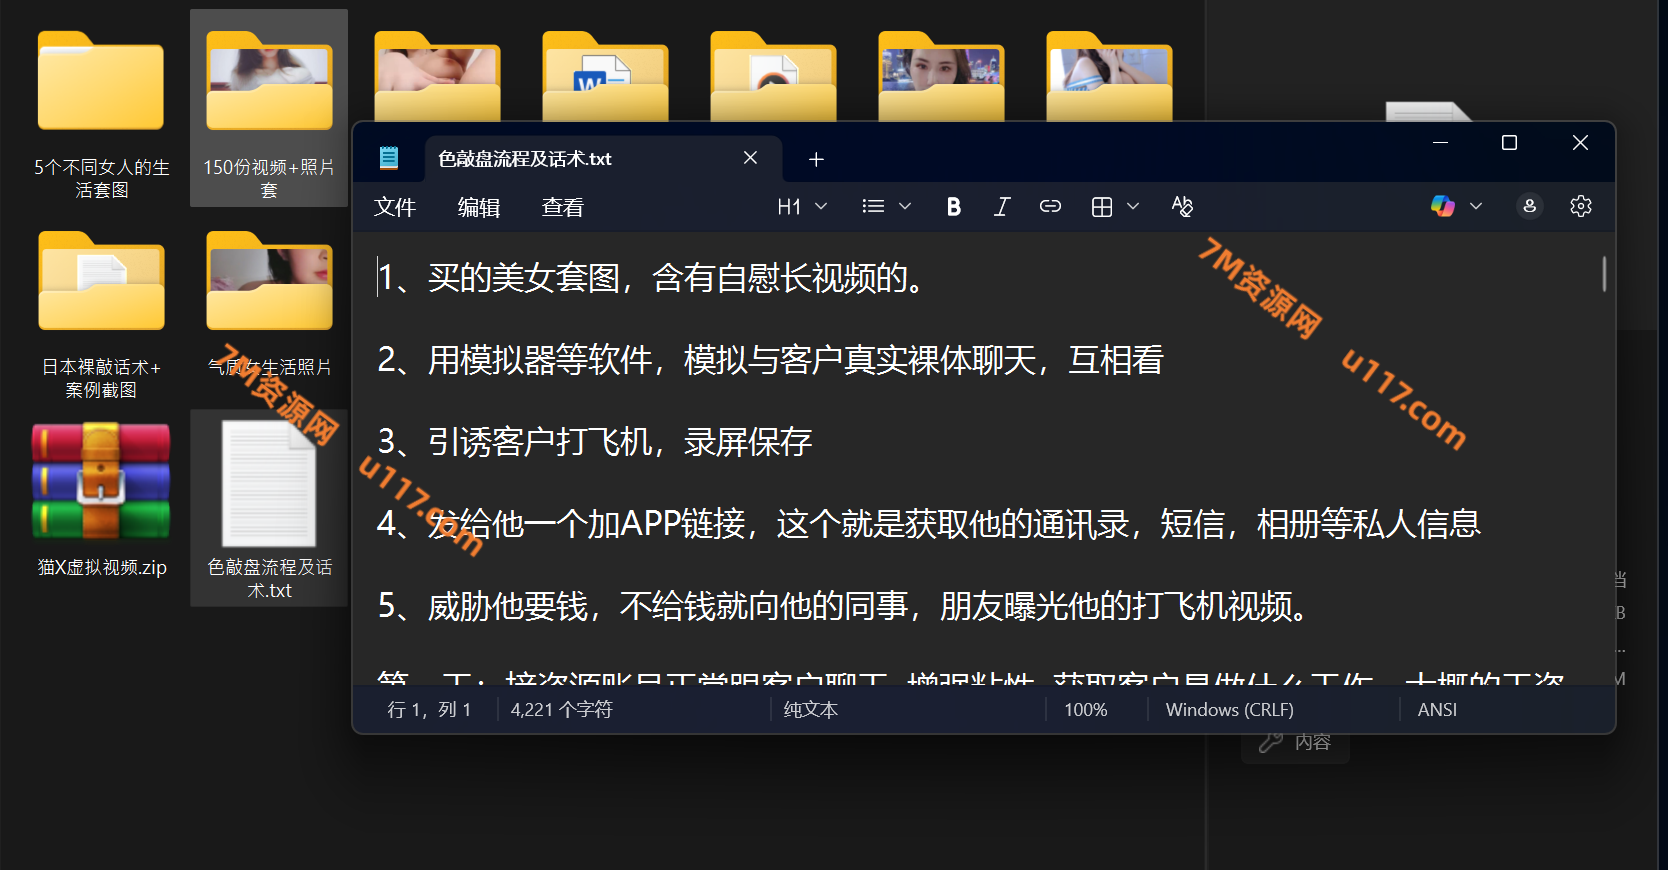Open the 编辑 menu

[478, 207]
